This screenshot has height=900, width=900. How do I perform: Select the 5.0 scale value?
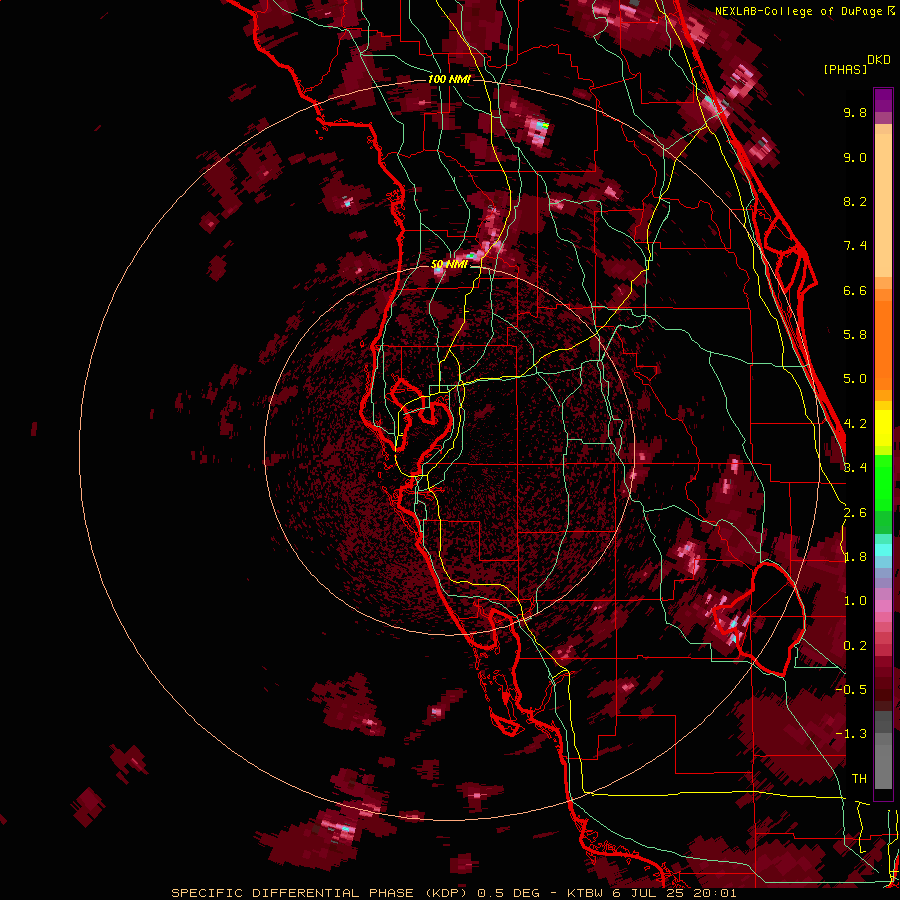click(x=855, y=379)
